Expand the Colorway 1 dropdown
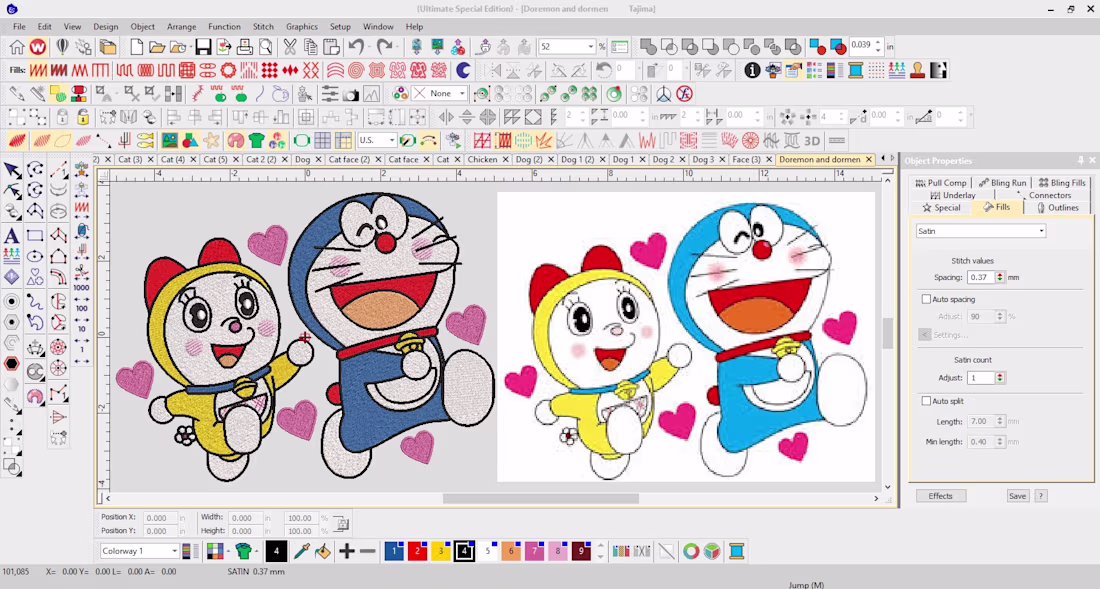This screenshot has height=589, width=1100. pyautogui.click(x=139, y=551)
